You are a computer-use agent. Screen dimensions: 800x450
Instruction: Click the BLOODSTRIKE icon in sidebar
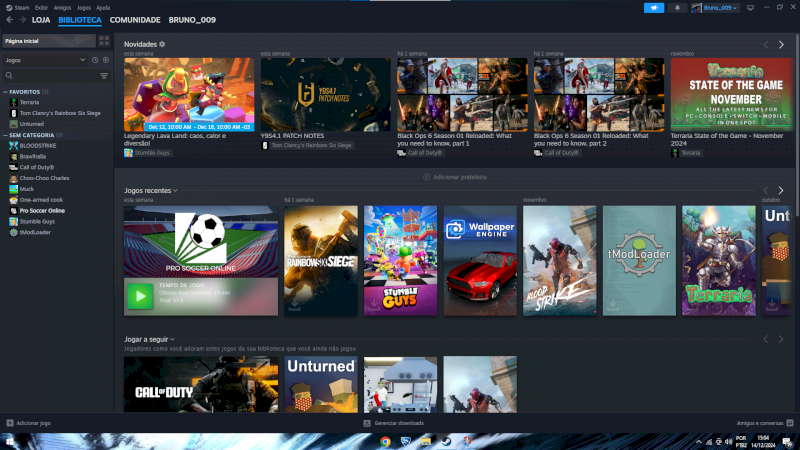pos(14,146)
